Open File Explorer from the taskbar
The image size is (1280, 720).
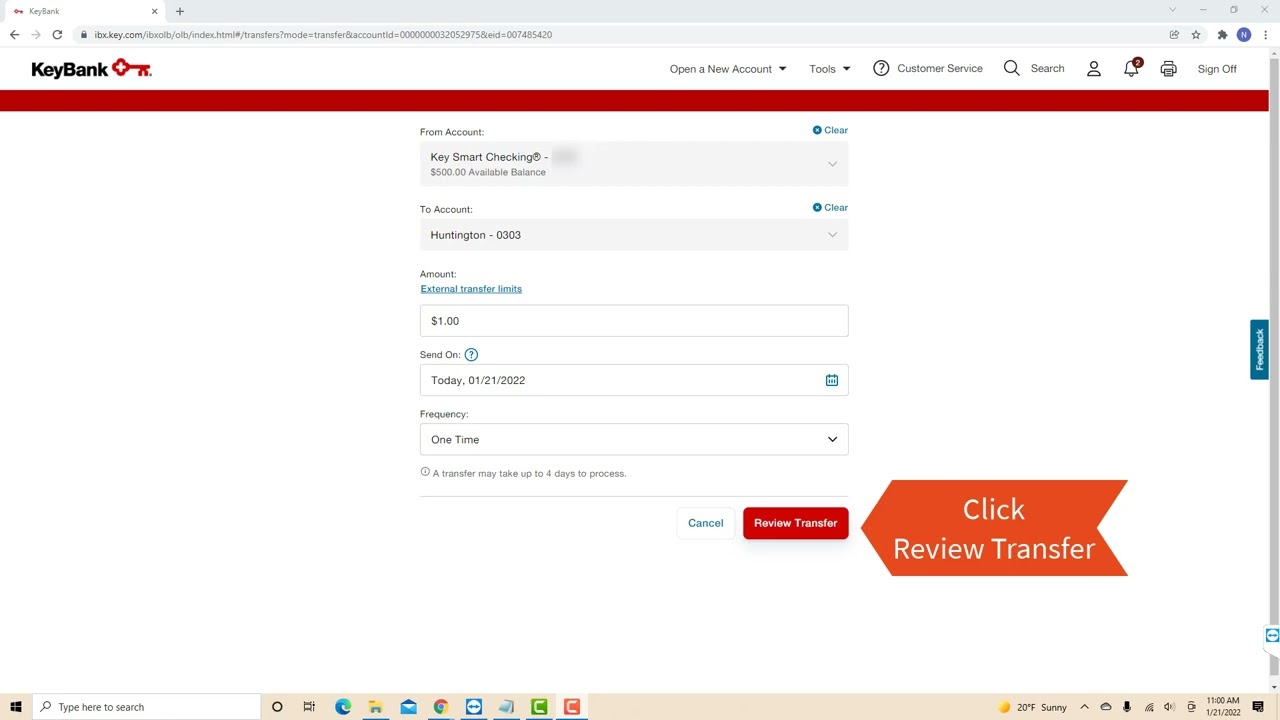pos(375,707)
